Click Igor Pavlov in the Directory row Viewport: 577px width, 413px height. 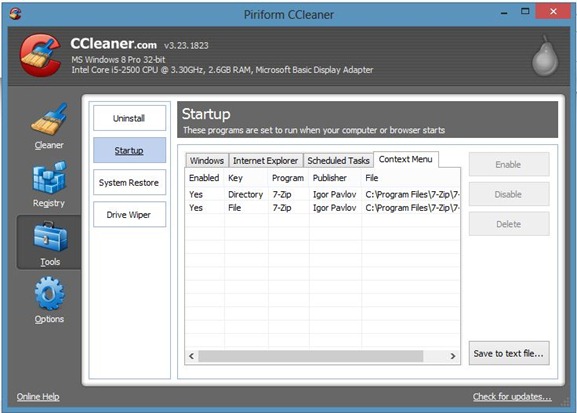334,194
